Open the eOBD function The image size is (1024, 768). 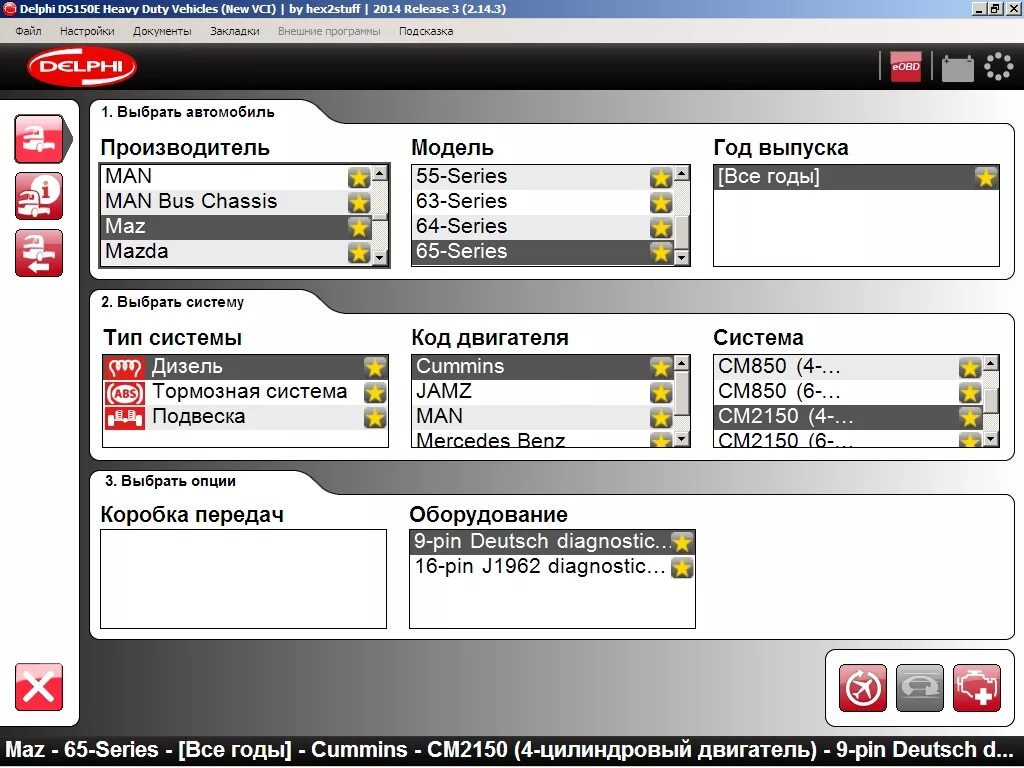pos(906,67)
